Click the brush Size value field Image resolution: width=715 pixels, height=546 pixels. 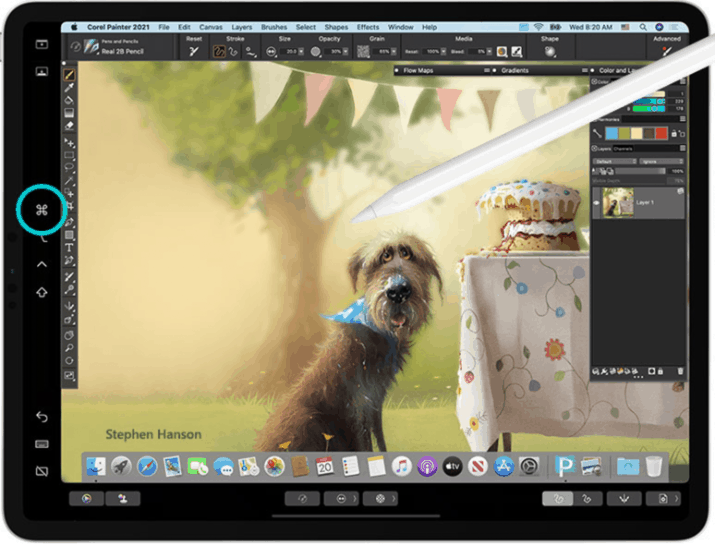tap(291, 52)
